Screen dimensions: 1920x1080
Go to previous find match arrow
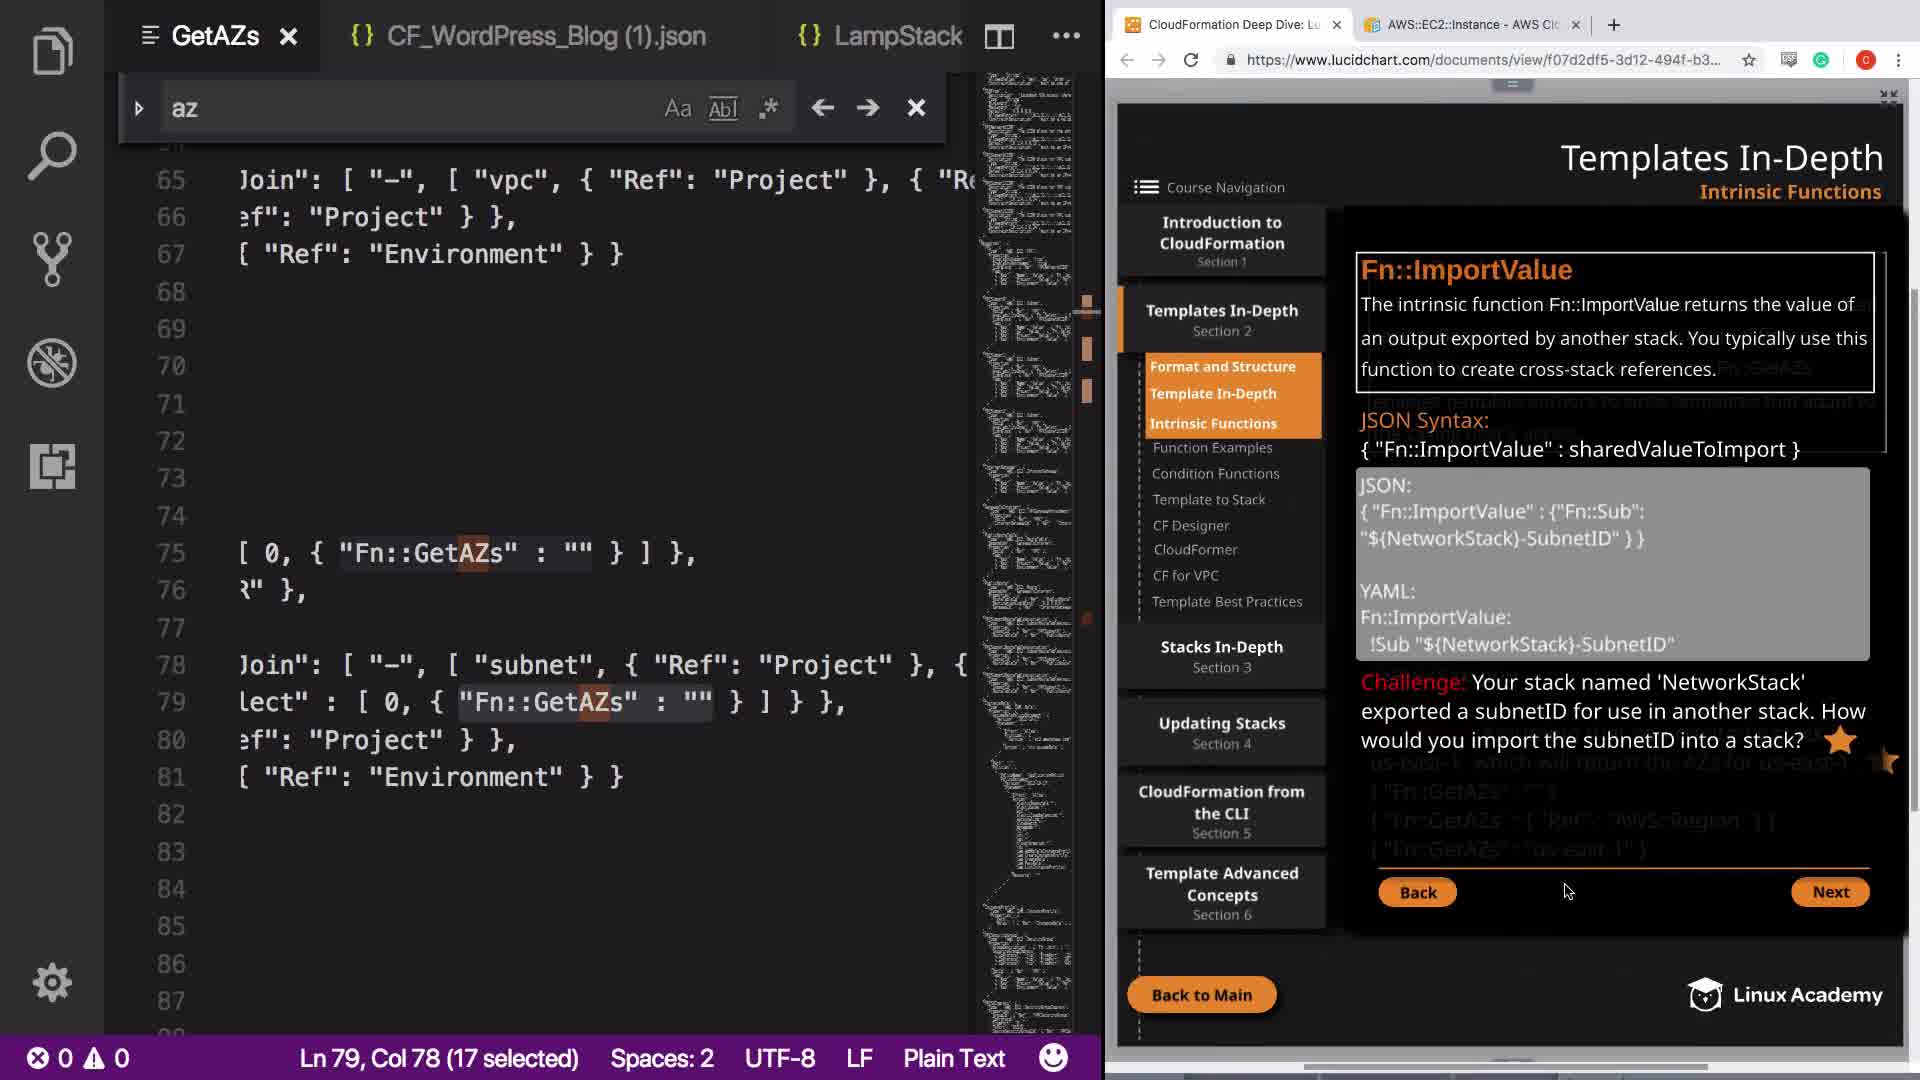click(x=822, y=108)
